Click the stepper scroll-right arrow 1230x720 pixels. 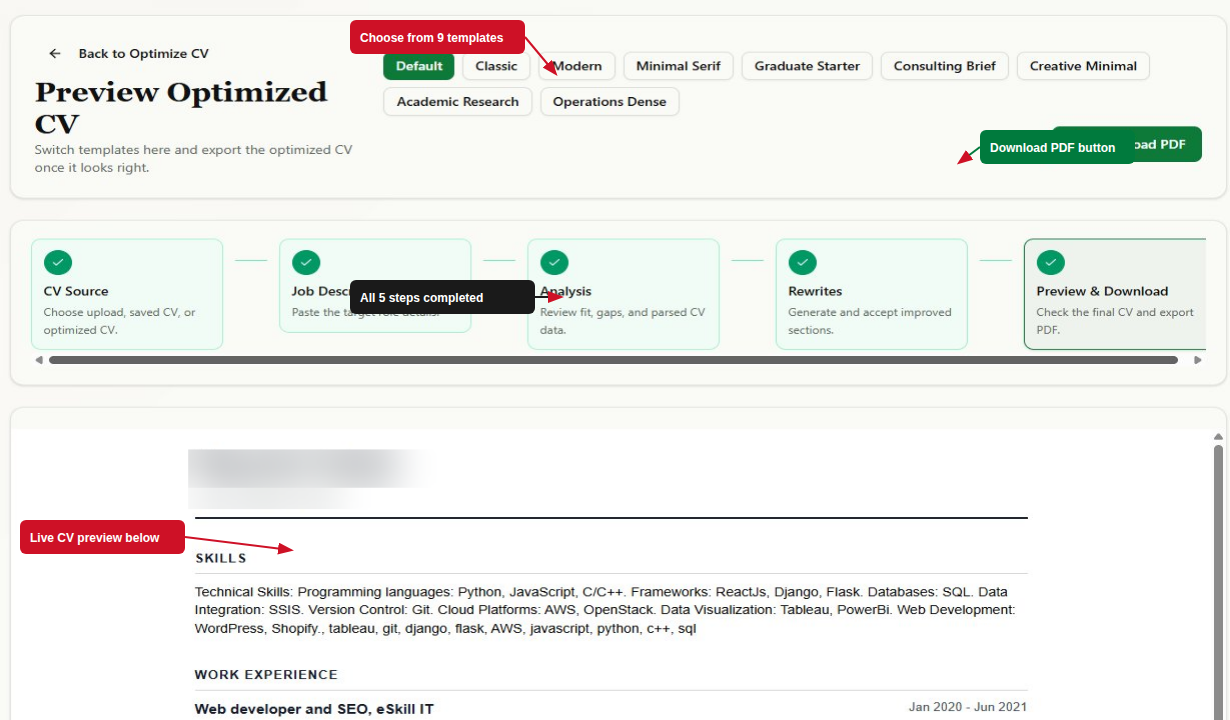click(x=1198, y=360)
